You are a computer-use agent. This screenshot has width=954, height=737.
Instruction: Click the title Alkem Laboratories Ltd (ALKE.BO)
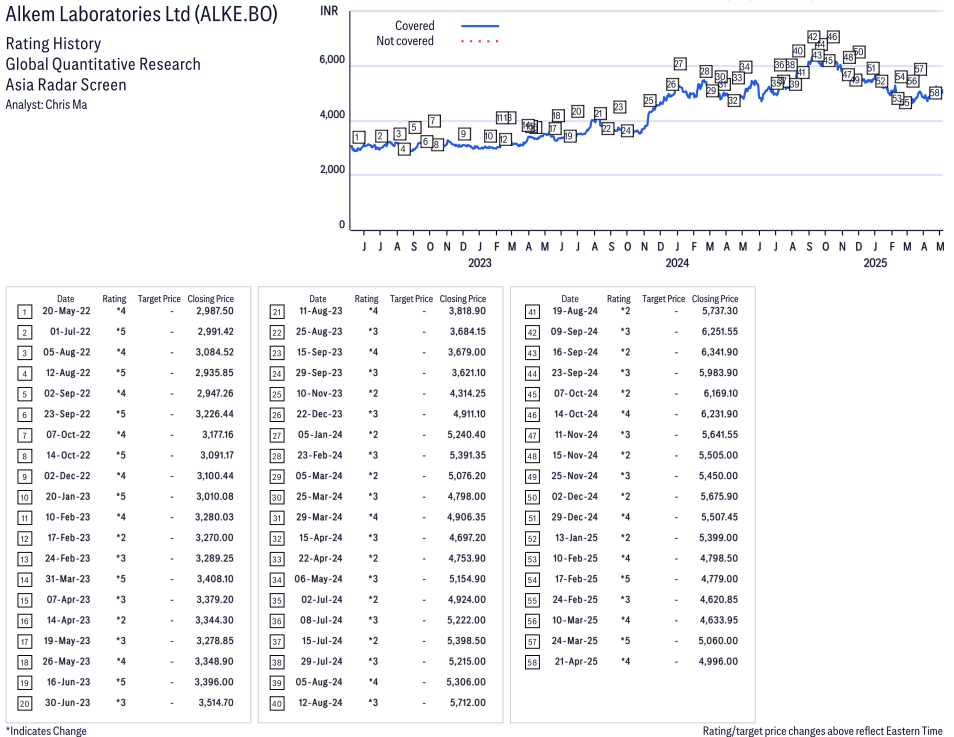click(x=141, y=14)
